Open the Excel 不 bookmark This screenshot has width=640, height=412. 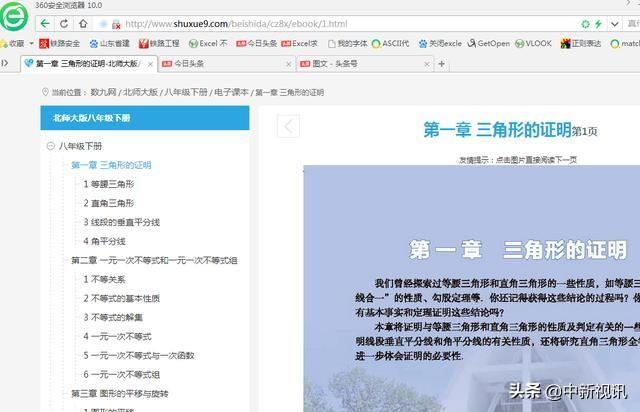[x=208, y=43]
